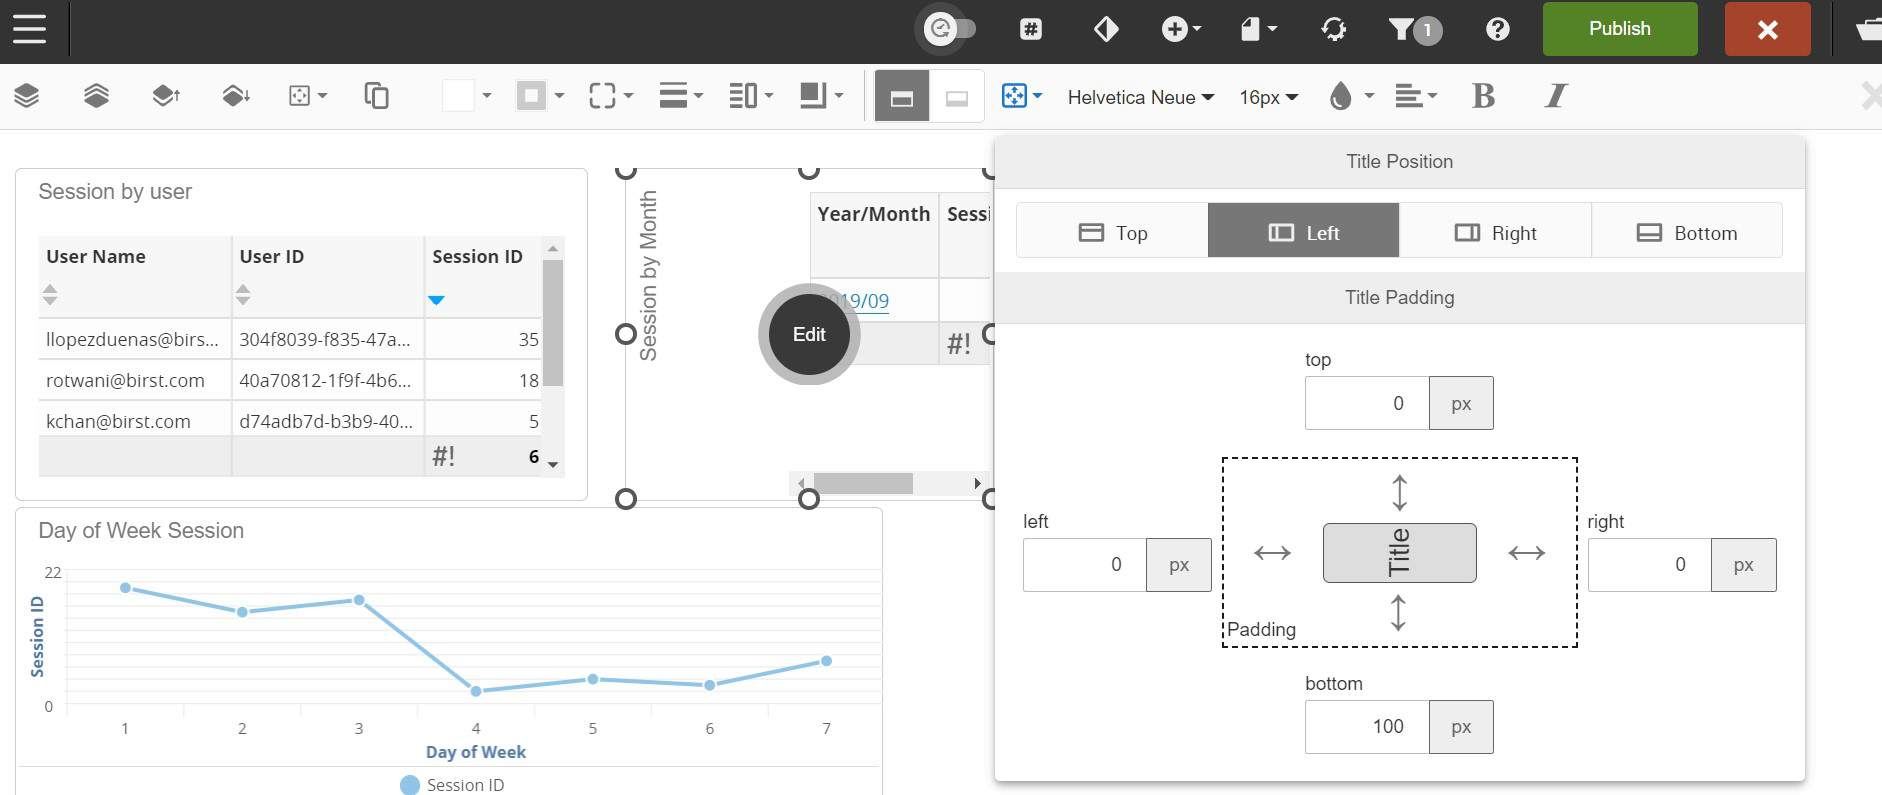The height and width of the screenshot is (795, 1882).
Task: Click the move layer up icon
Action: pyautogui.click(x=166, y=96)
